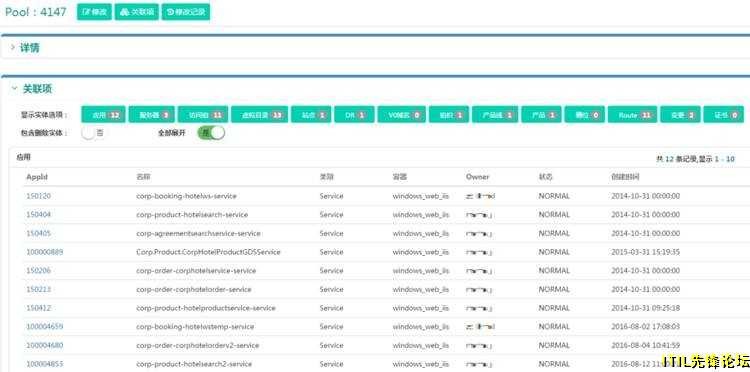Collapse the 关联项 section header
750x372 pixels.
tap(37, 88)
